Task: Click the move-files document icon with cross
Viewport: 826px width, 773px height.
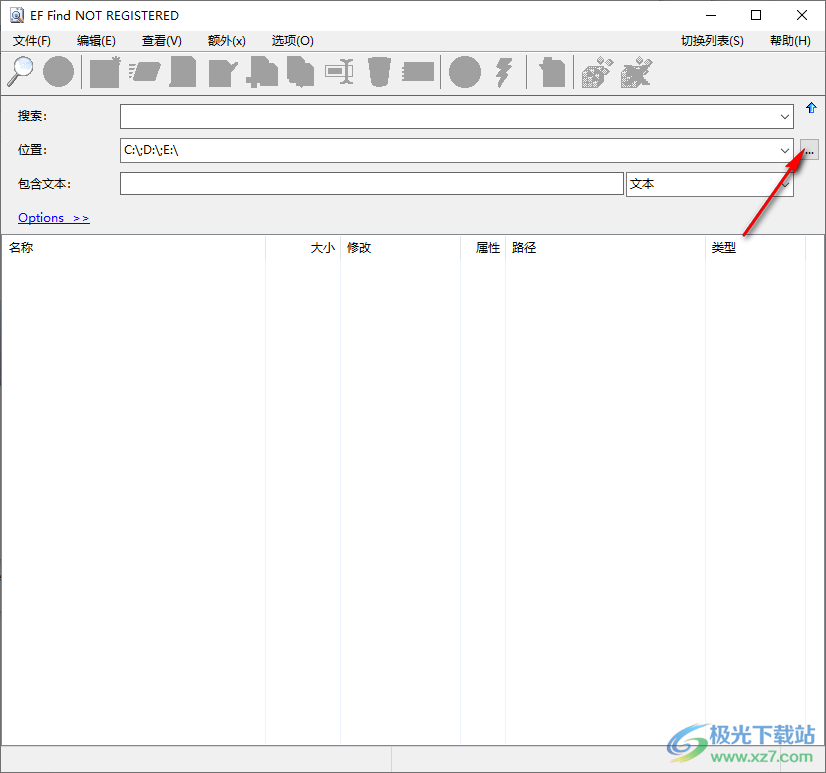Action: pos(262,72)
